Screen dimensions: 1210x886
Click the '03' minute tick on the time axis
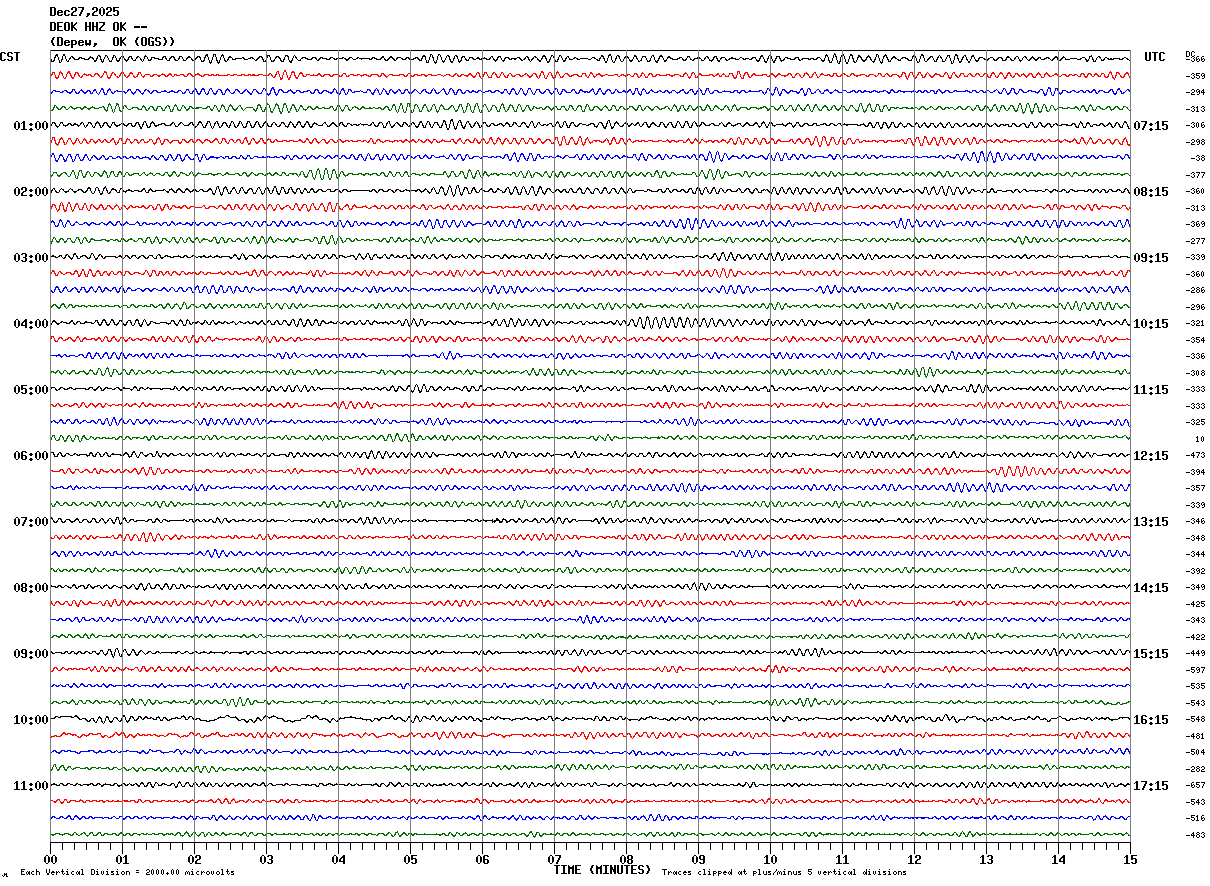point(266,859)
